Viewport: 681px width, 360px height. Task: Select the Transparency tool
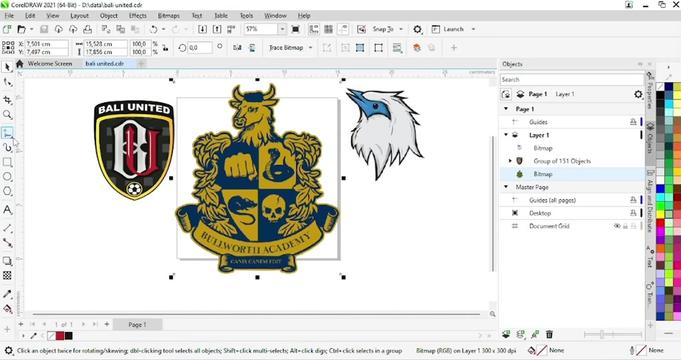[7, 275]
